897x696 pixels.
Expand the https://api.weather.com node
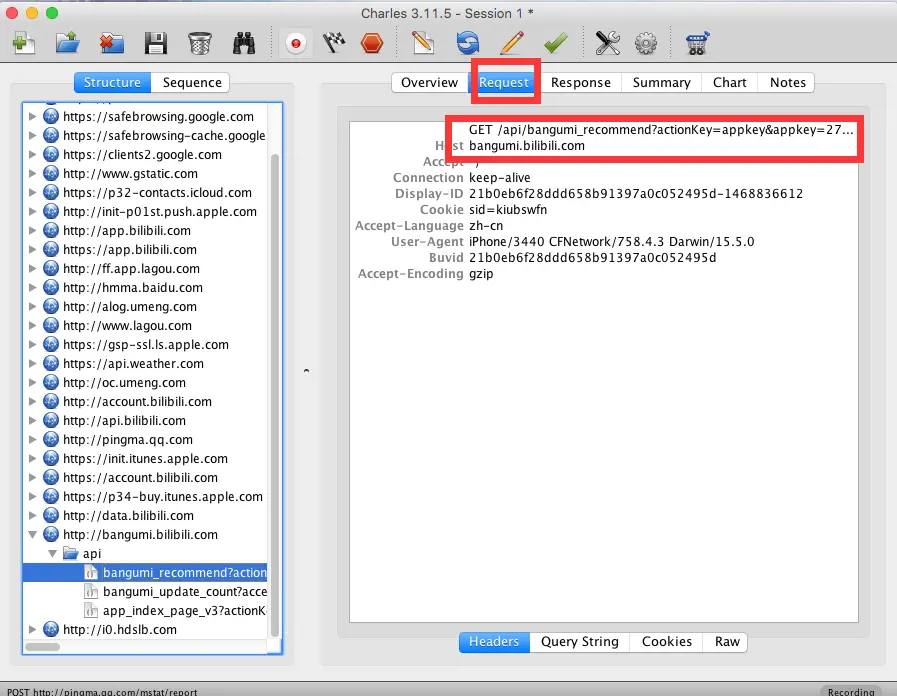pos(33,363)
